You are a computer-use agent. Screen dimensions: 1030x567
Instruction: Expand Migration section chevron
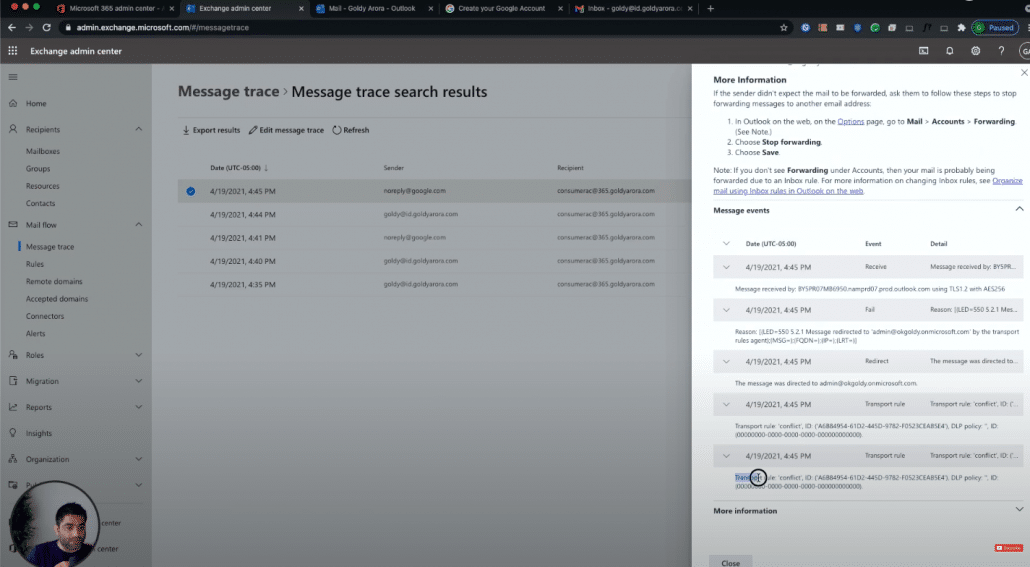pyautogui.click(x=139, y=381)
